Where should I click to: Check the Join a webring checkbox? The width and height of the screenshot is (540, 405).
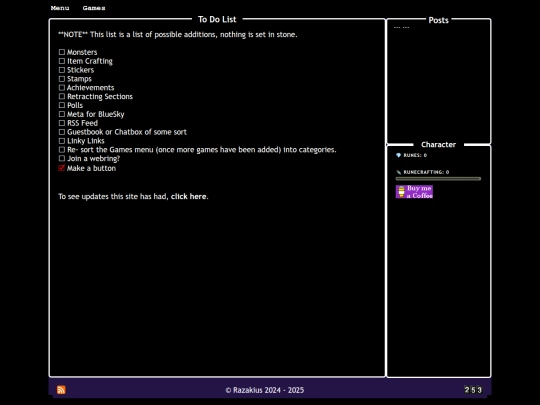click(x=62, y=158)
